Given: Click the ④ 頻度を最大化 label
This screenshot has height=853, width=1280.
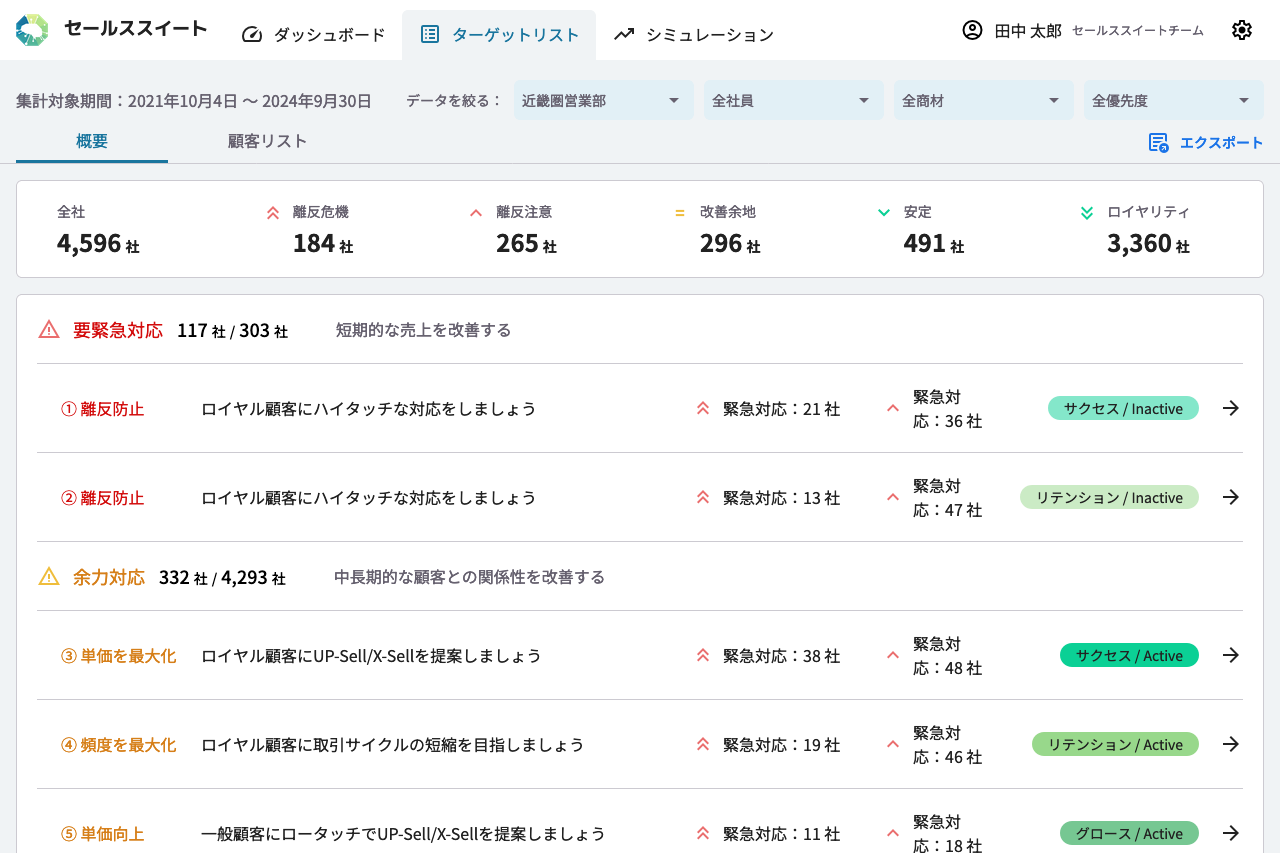Looking at the screenshot, I should (x=119, y=745).
